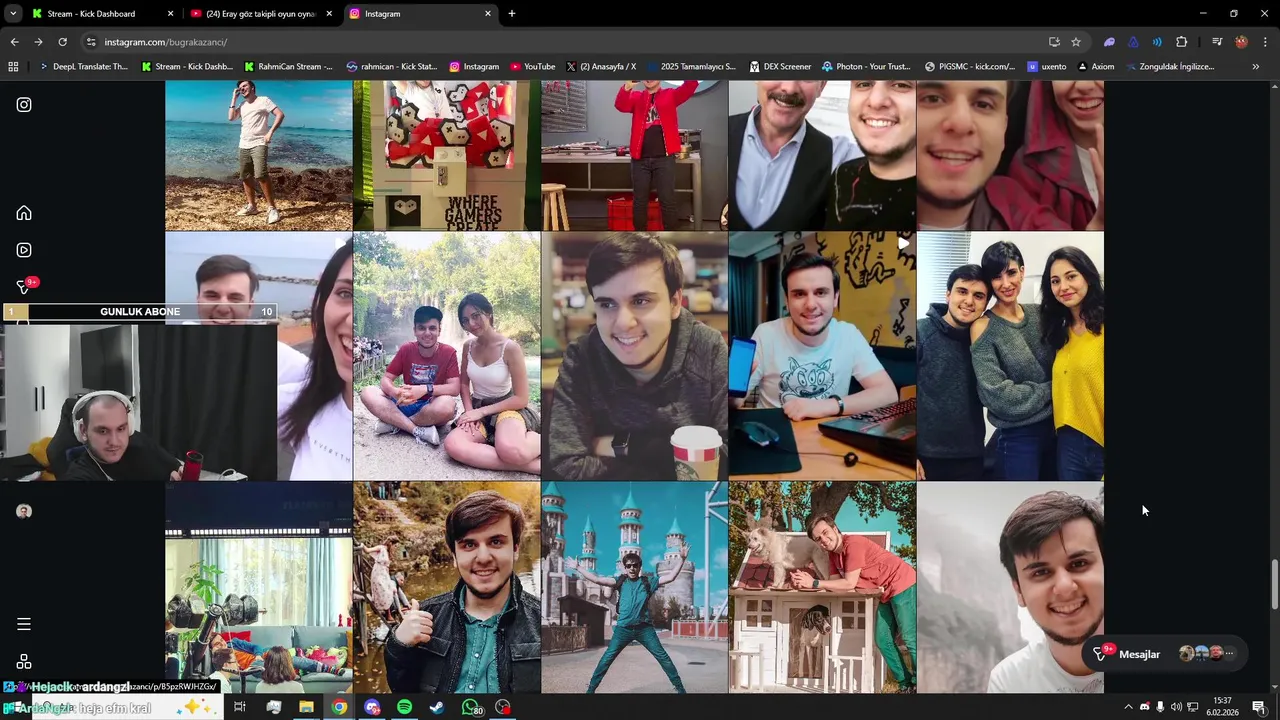Viewport: 1280px width, 720px height.
Task: Open Photon bookmark
Action: click(x=866, y=66)
